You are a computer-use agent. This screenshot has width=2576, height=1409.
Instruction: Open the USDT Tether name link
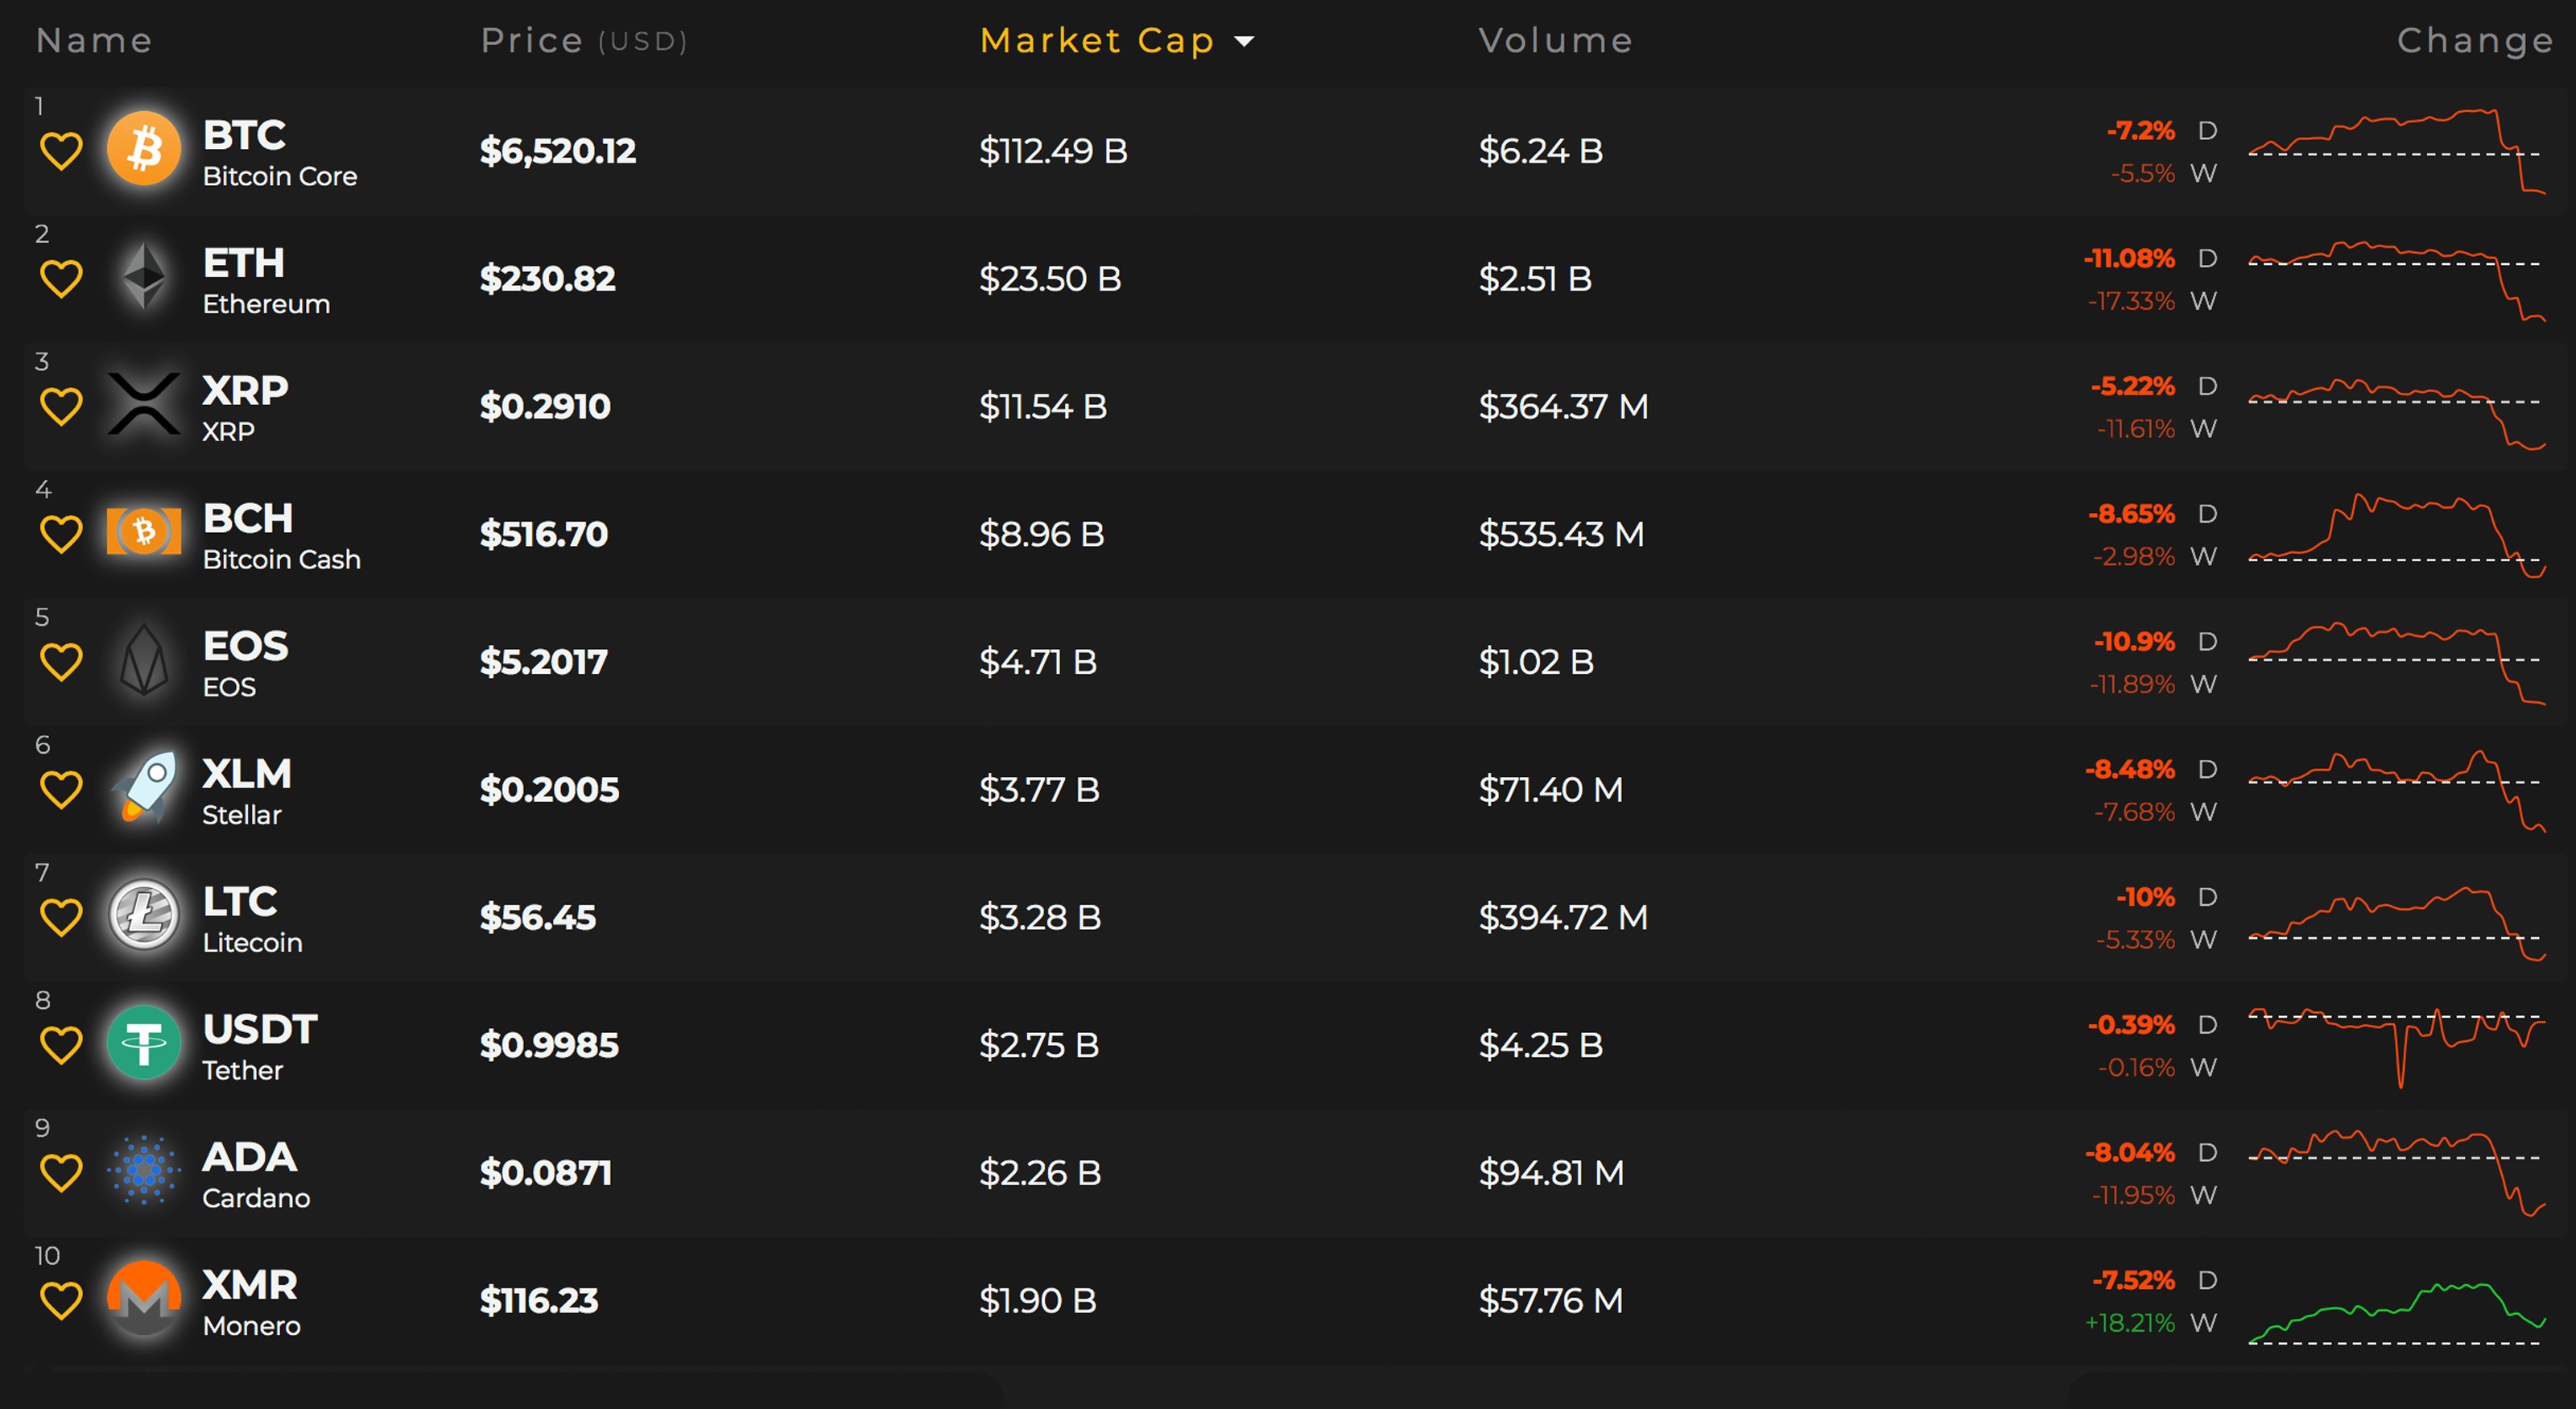coord(259,1046)
